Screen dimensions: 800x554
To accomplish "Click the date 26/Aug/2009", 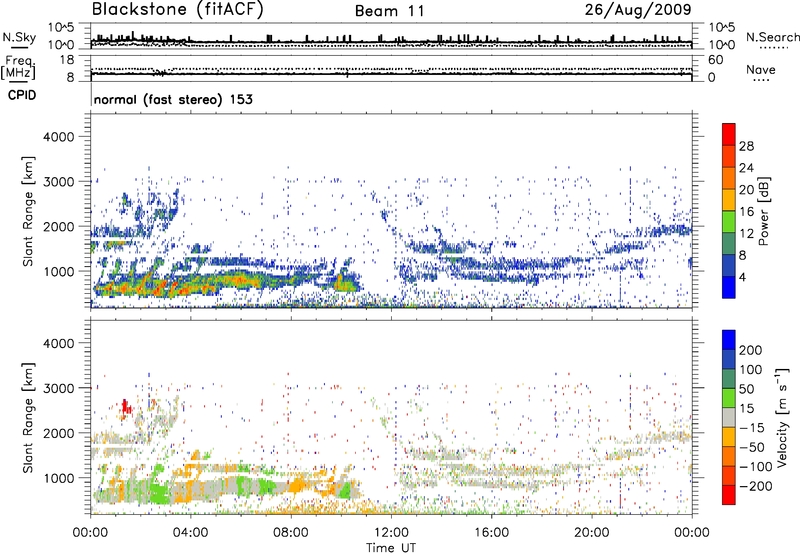I will tap(638, 10).
